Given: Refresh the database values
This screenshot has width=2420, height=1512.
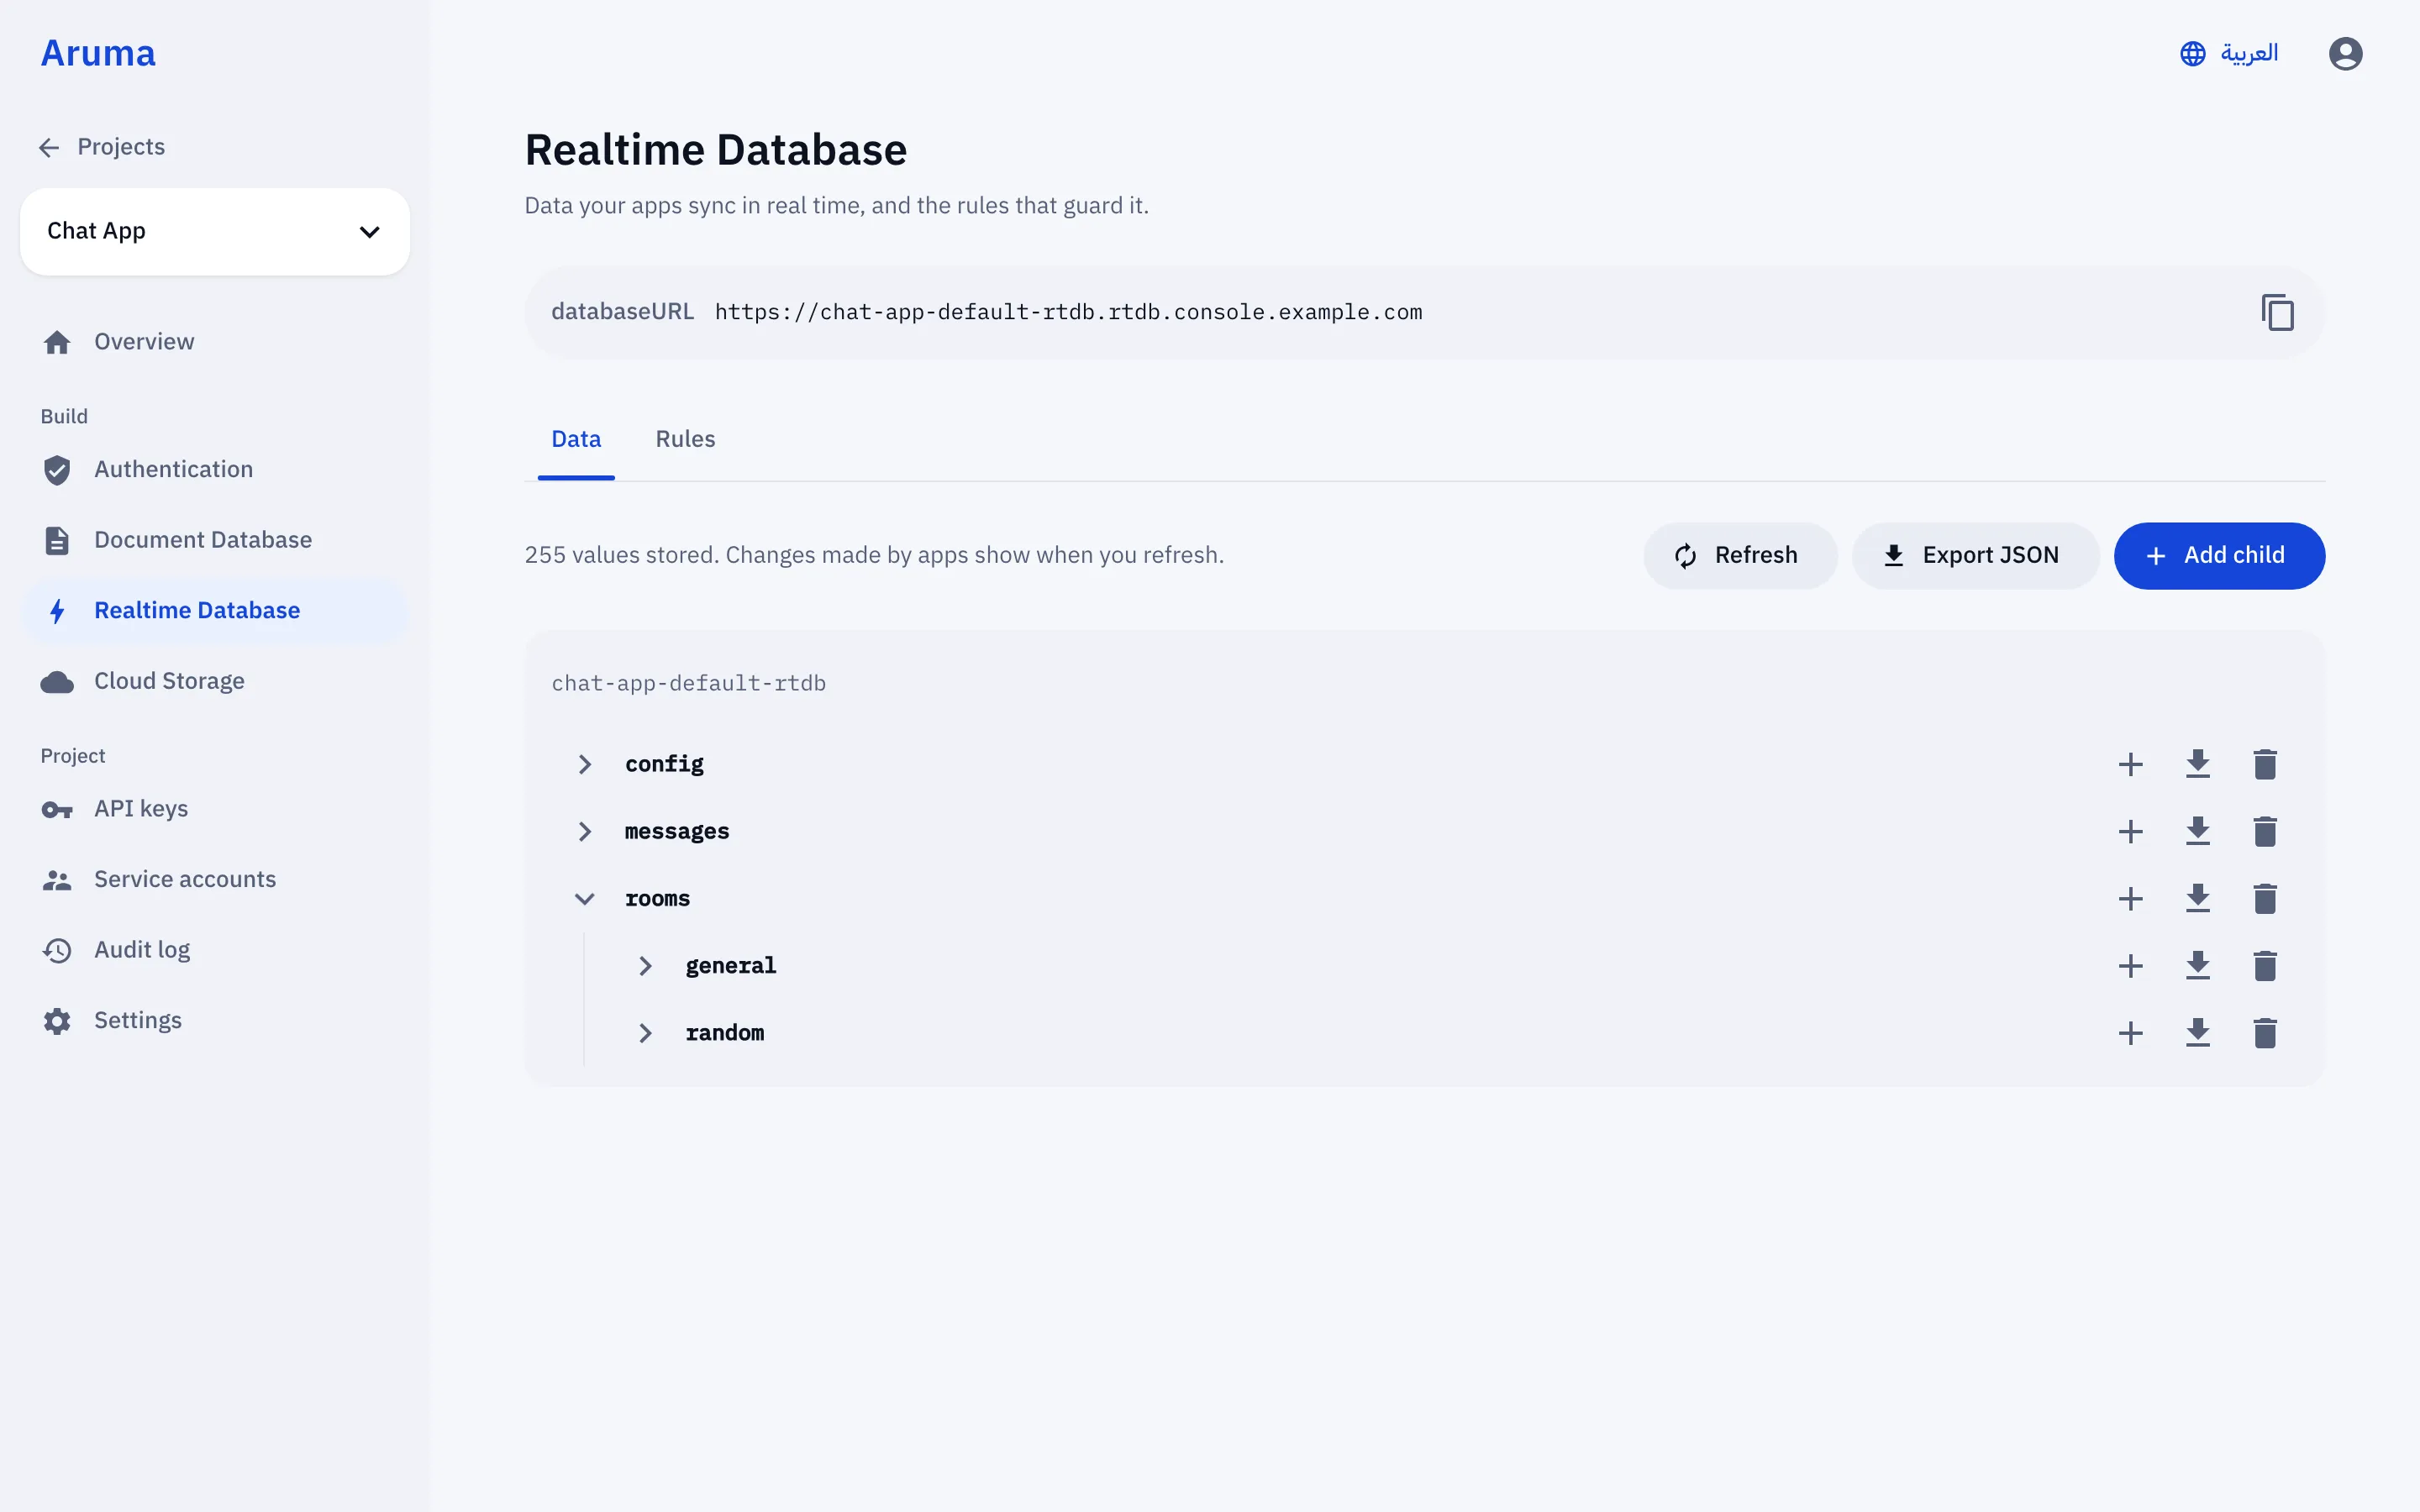Looking at the screenshot, I should click(x=1740, y=555).
